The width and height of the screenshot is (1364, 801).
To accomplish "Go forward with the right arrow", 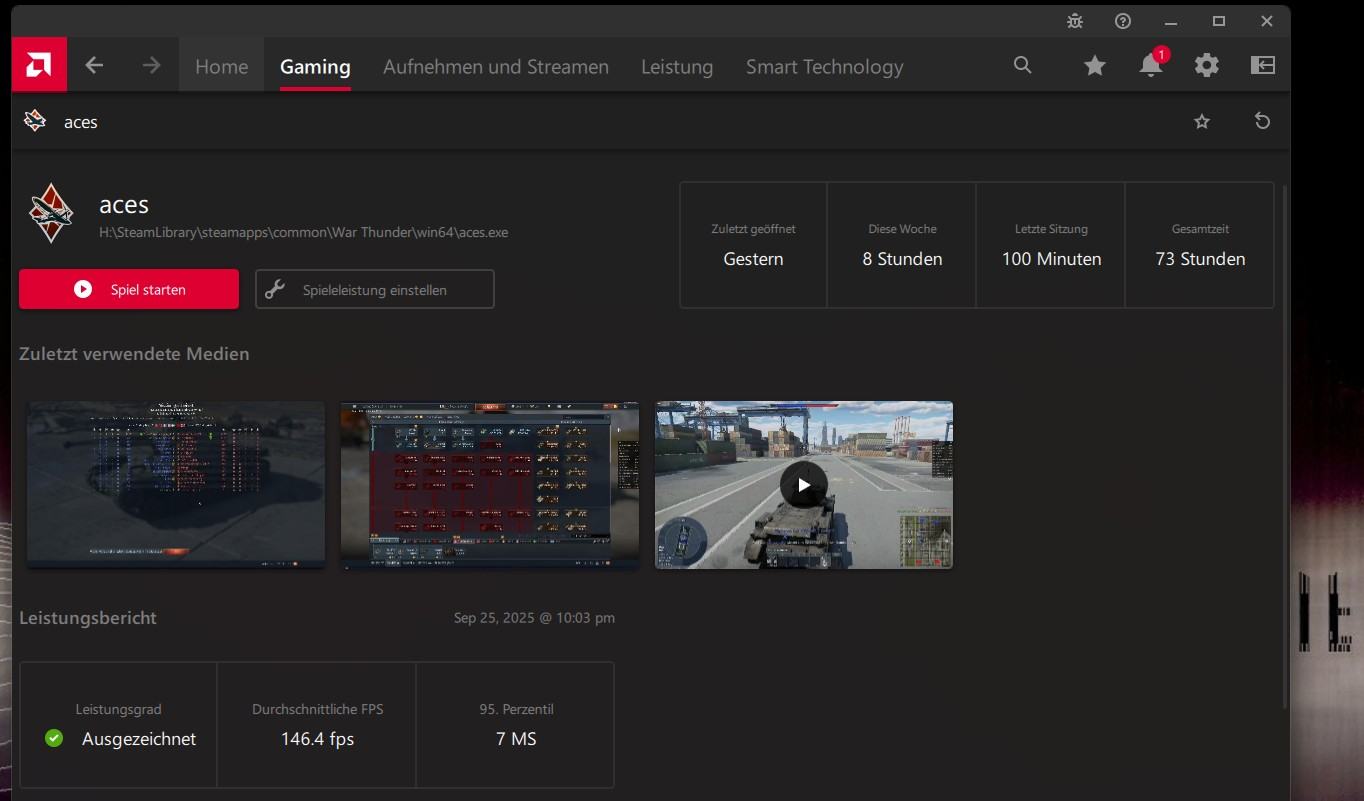I will pyautogui.click(x=151, y=66).
